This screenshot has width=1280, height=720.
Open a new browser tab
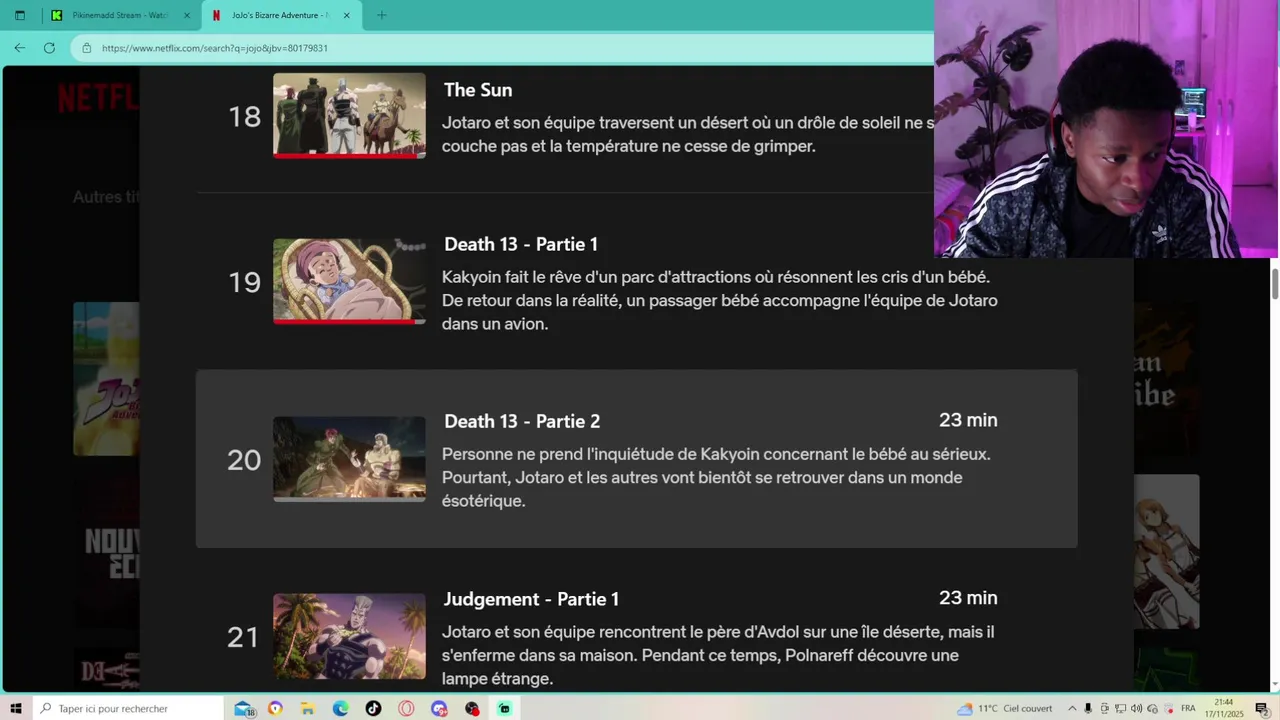(x=381, y=15)
